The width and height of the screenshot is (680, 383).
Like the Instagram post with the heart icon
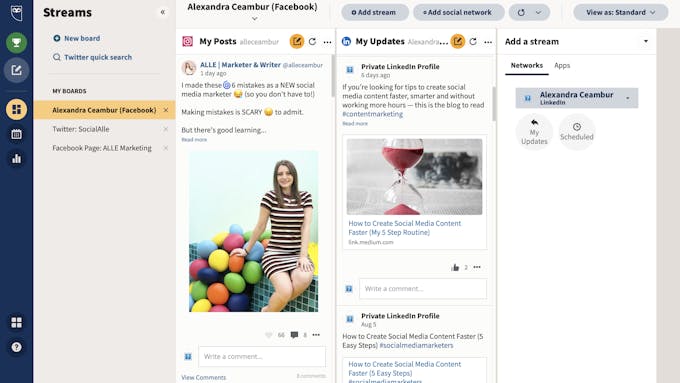point(268,335)
